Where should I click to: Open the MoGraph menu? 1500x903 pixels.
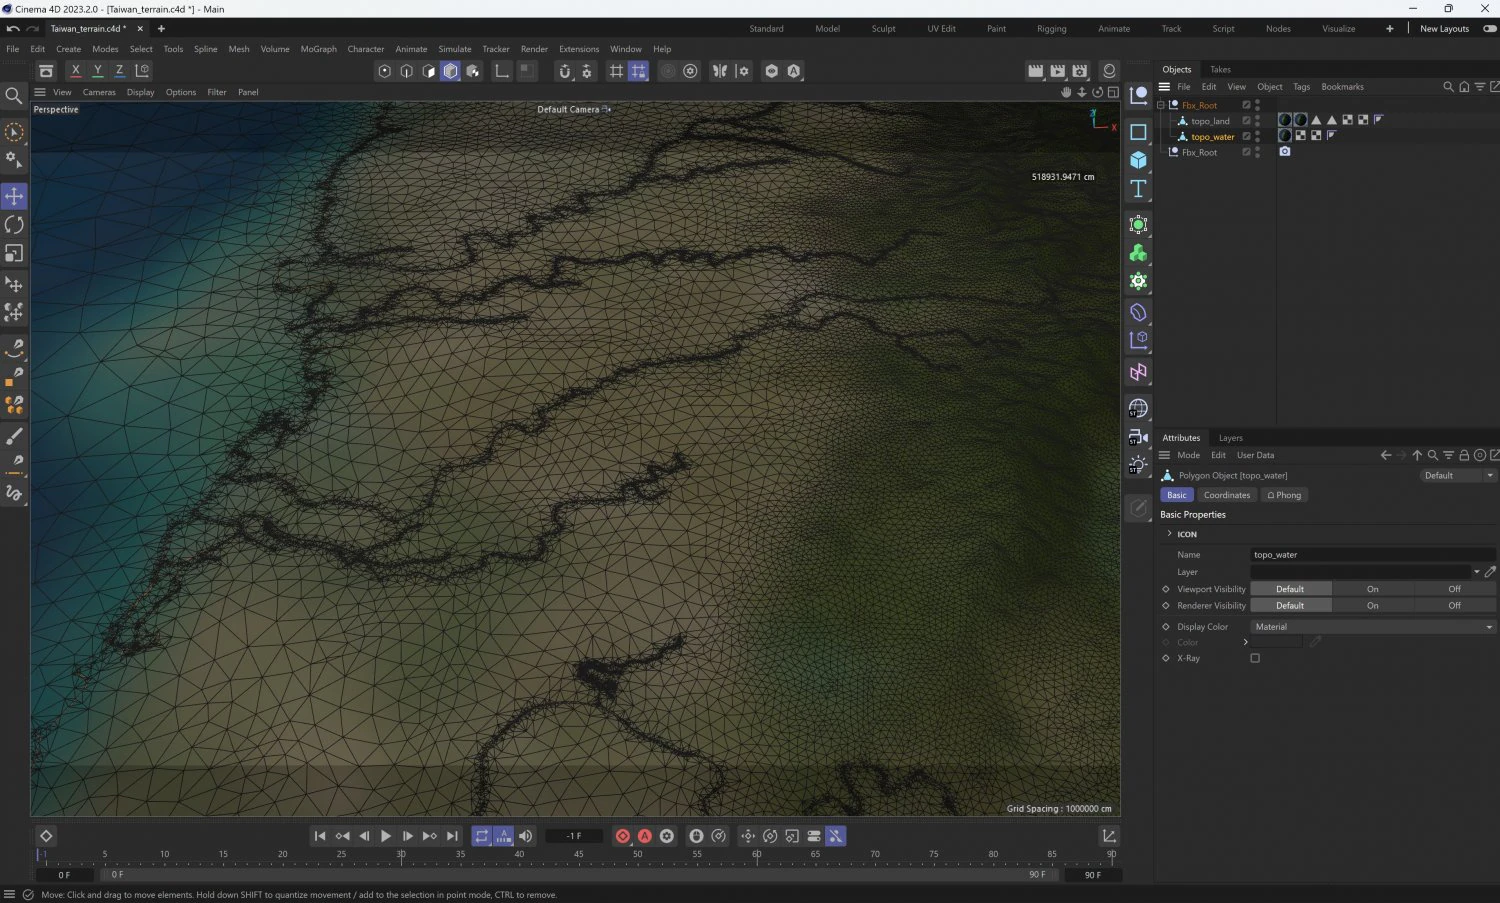[x=317, y=48]
